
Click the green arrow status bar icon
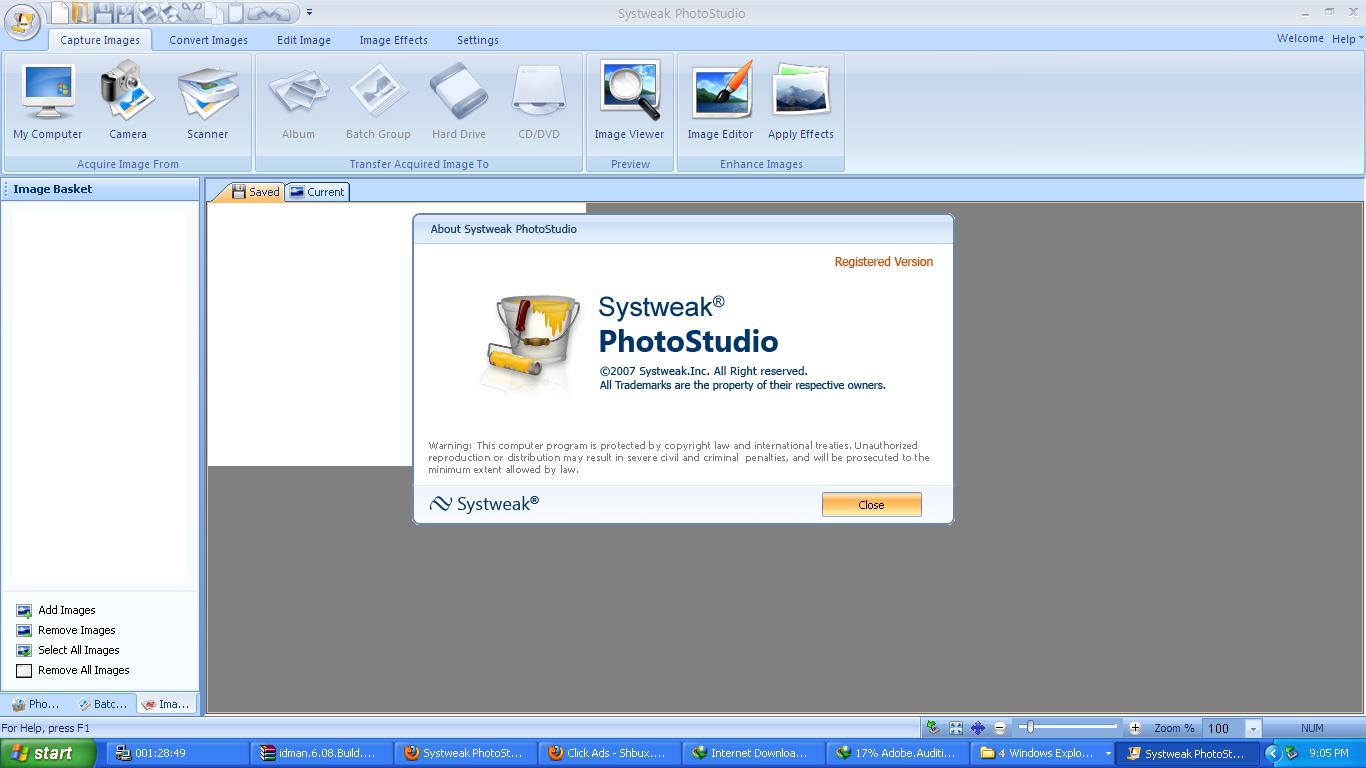point(933,728)
